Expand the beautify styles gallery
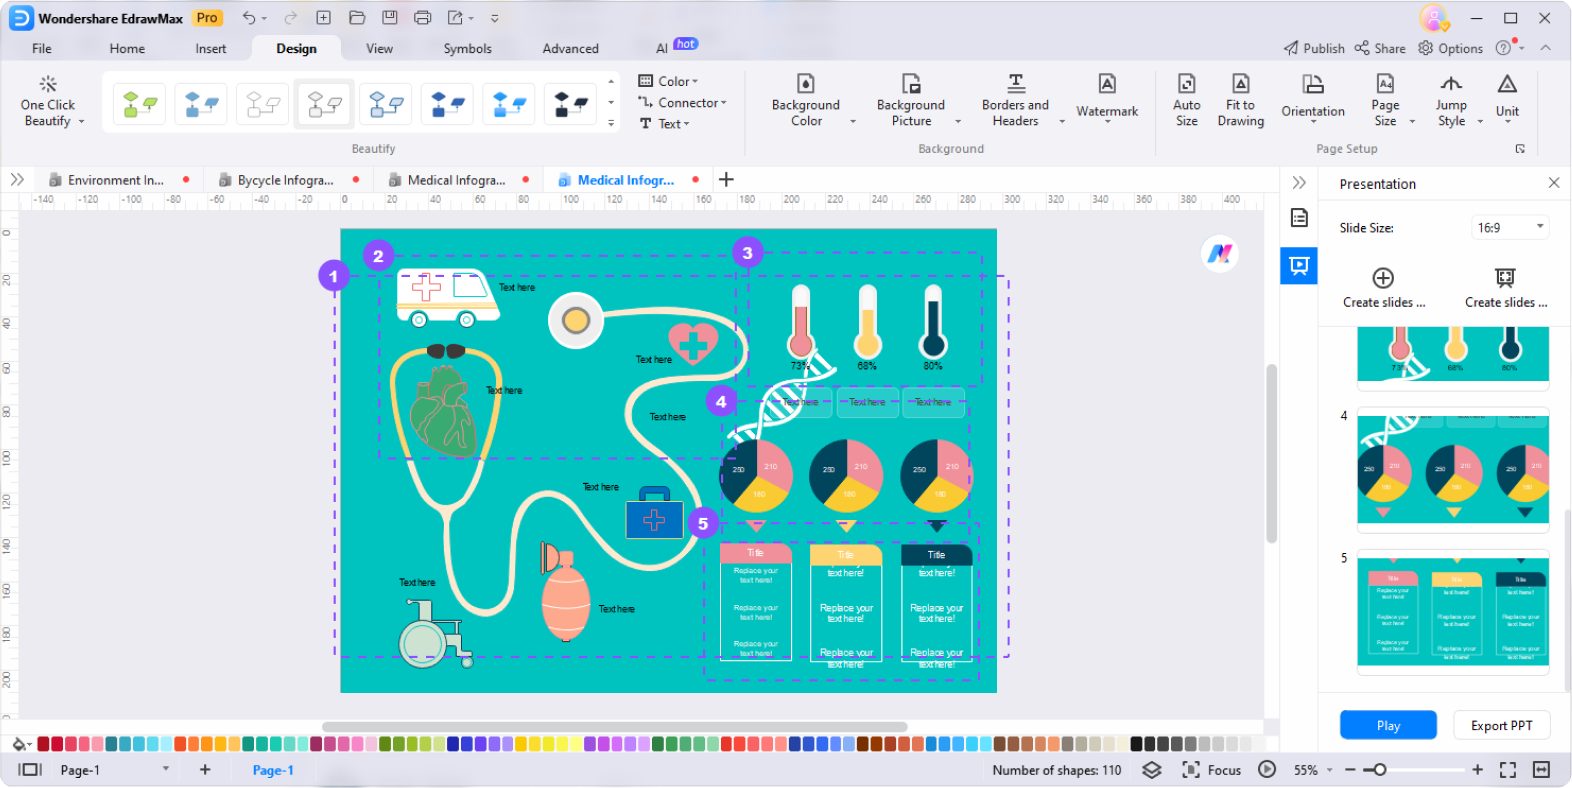Image resolution: width=1572 pixels, height=788 pixels. point(611,124)
